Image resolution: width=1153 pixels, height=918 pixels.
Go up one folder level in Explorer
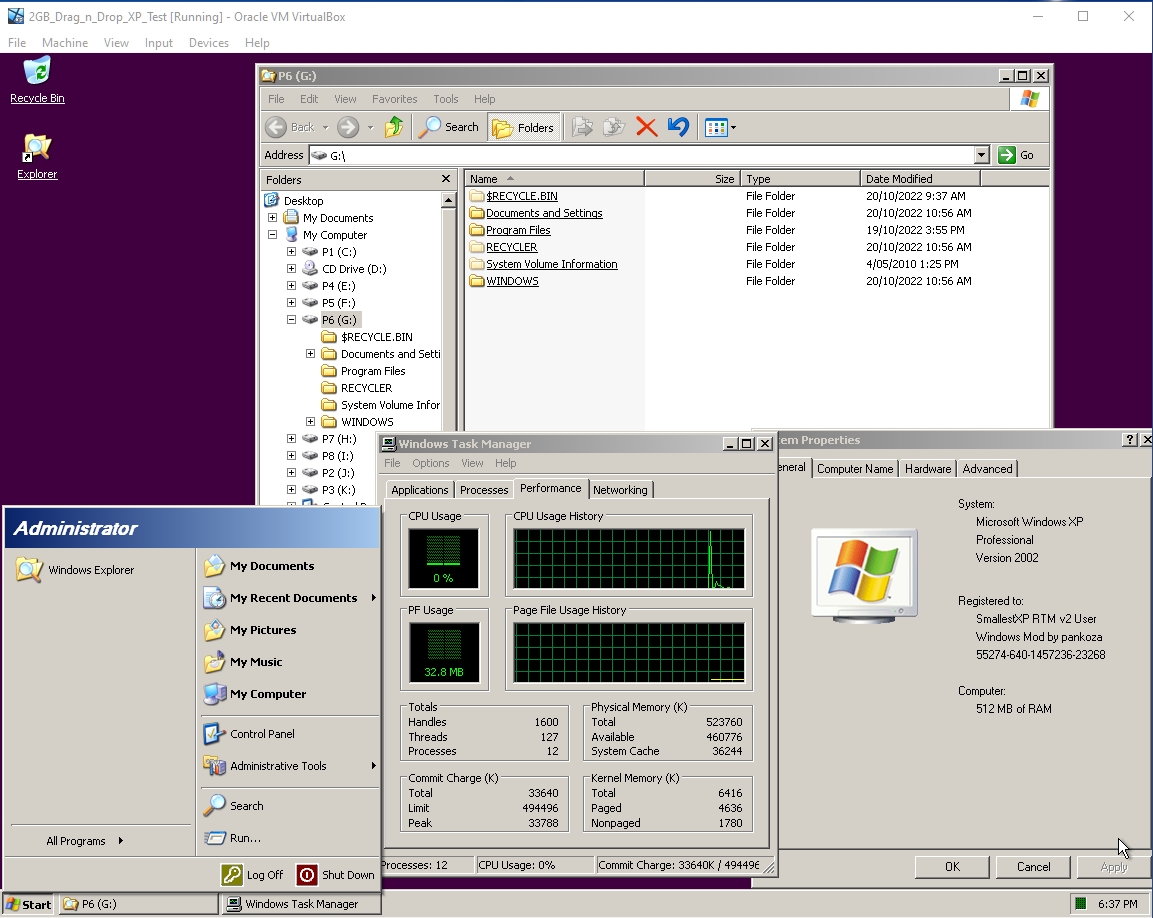tap(394, 127)
